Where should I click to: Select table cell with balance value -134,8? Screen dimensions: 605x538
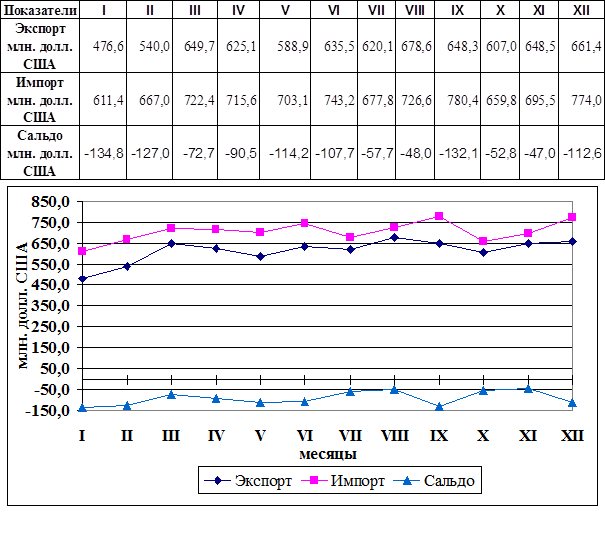102,153
